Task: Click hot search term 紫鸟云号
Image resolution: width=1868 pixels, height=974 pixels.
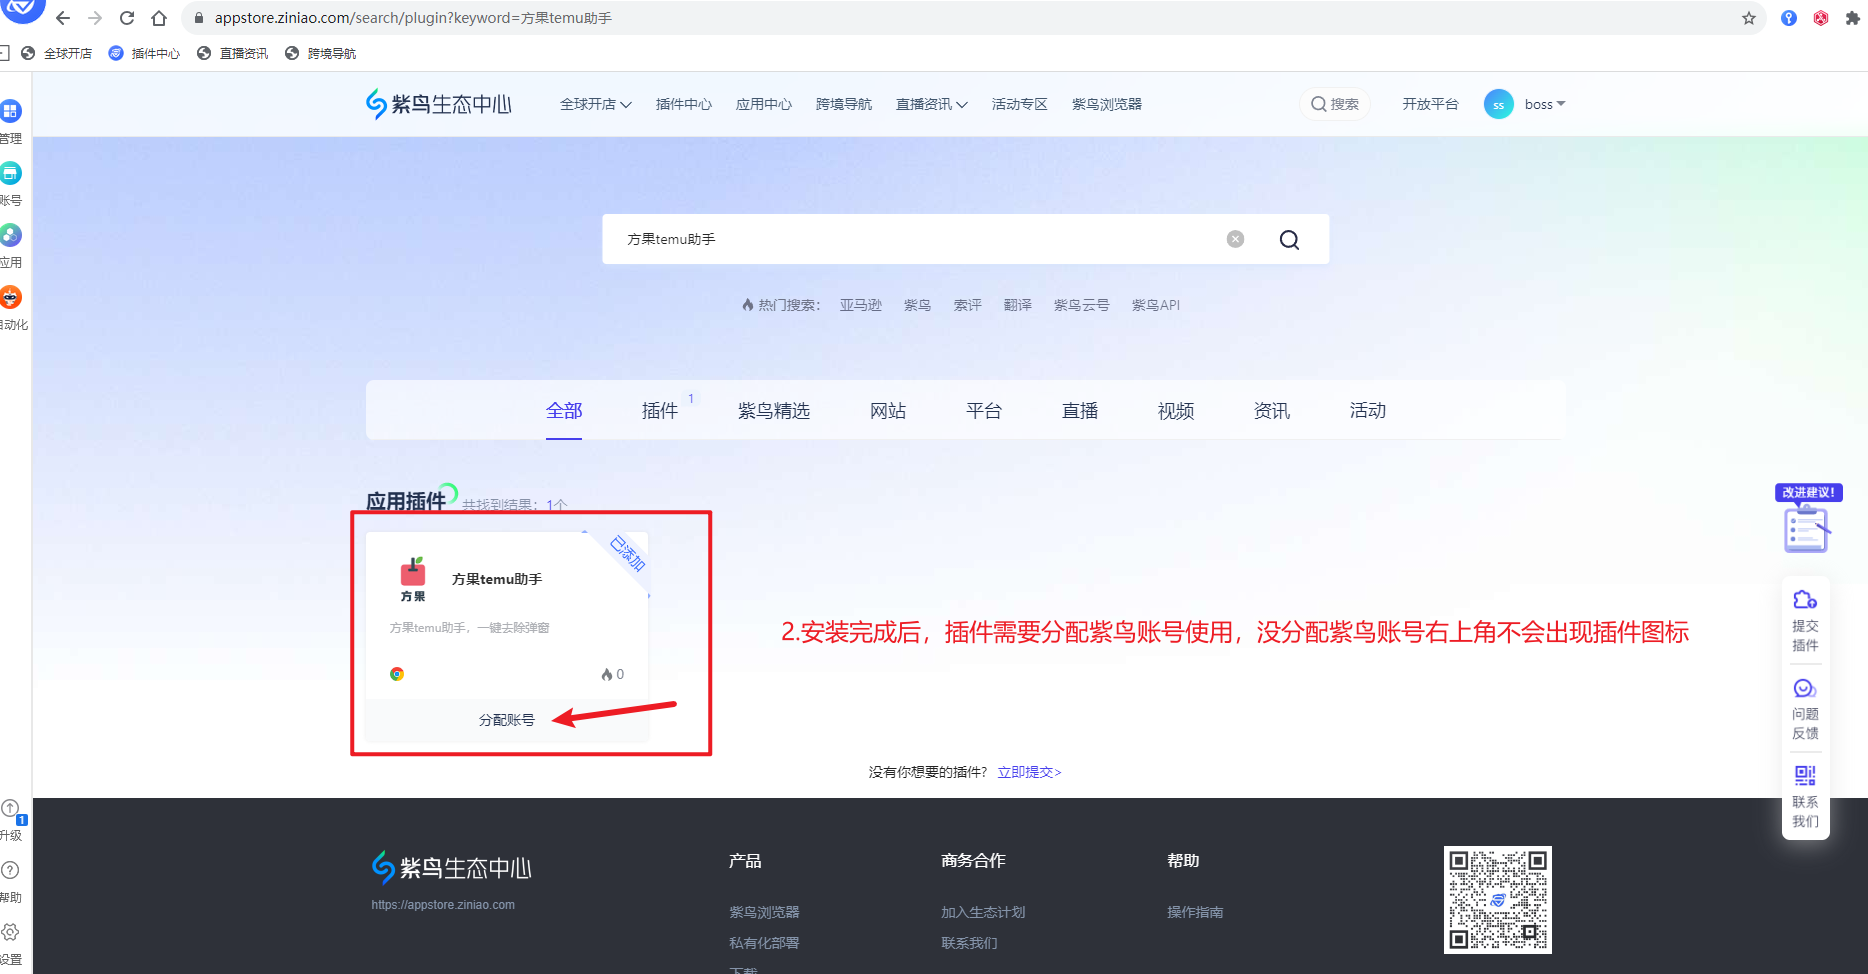Action: [1082, 305]
